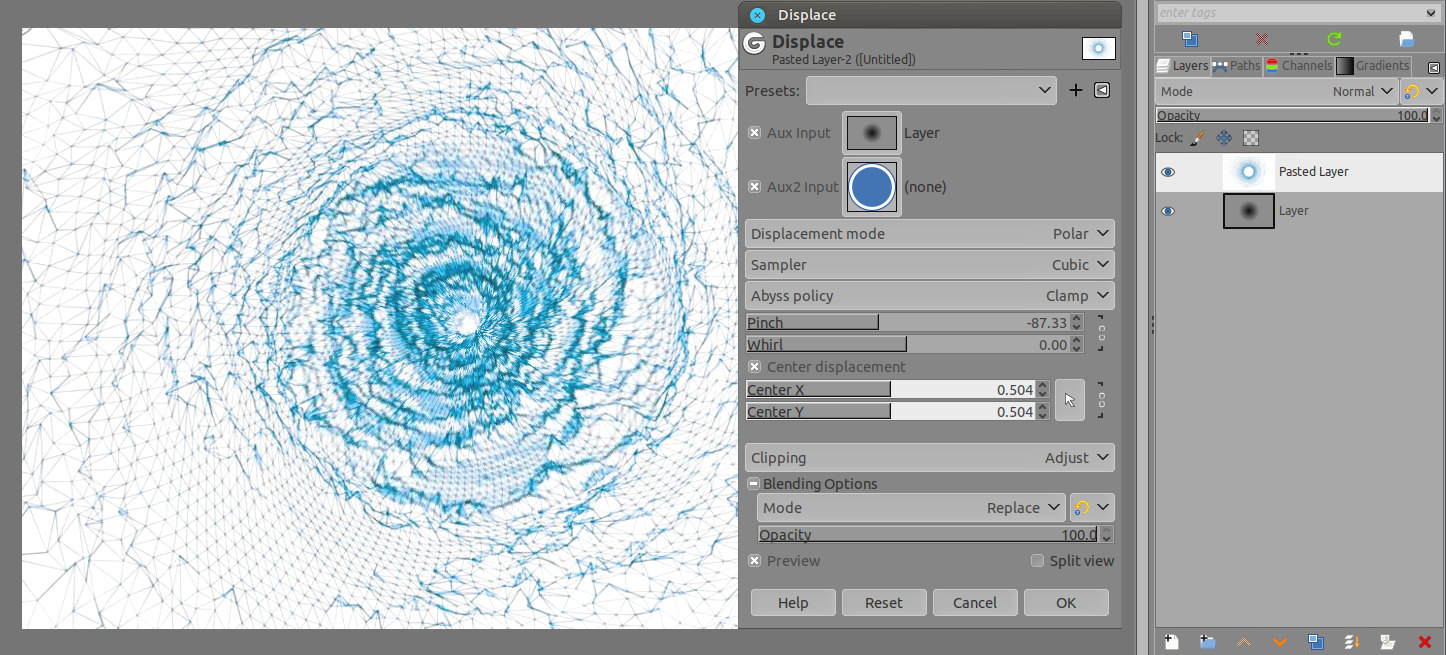Hide the Pasted Layer using its eye icon
The height and width of the screenshot is (655, 1446).
(1168, 172)
